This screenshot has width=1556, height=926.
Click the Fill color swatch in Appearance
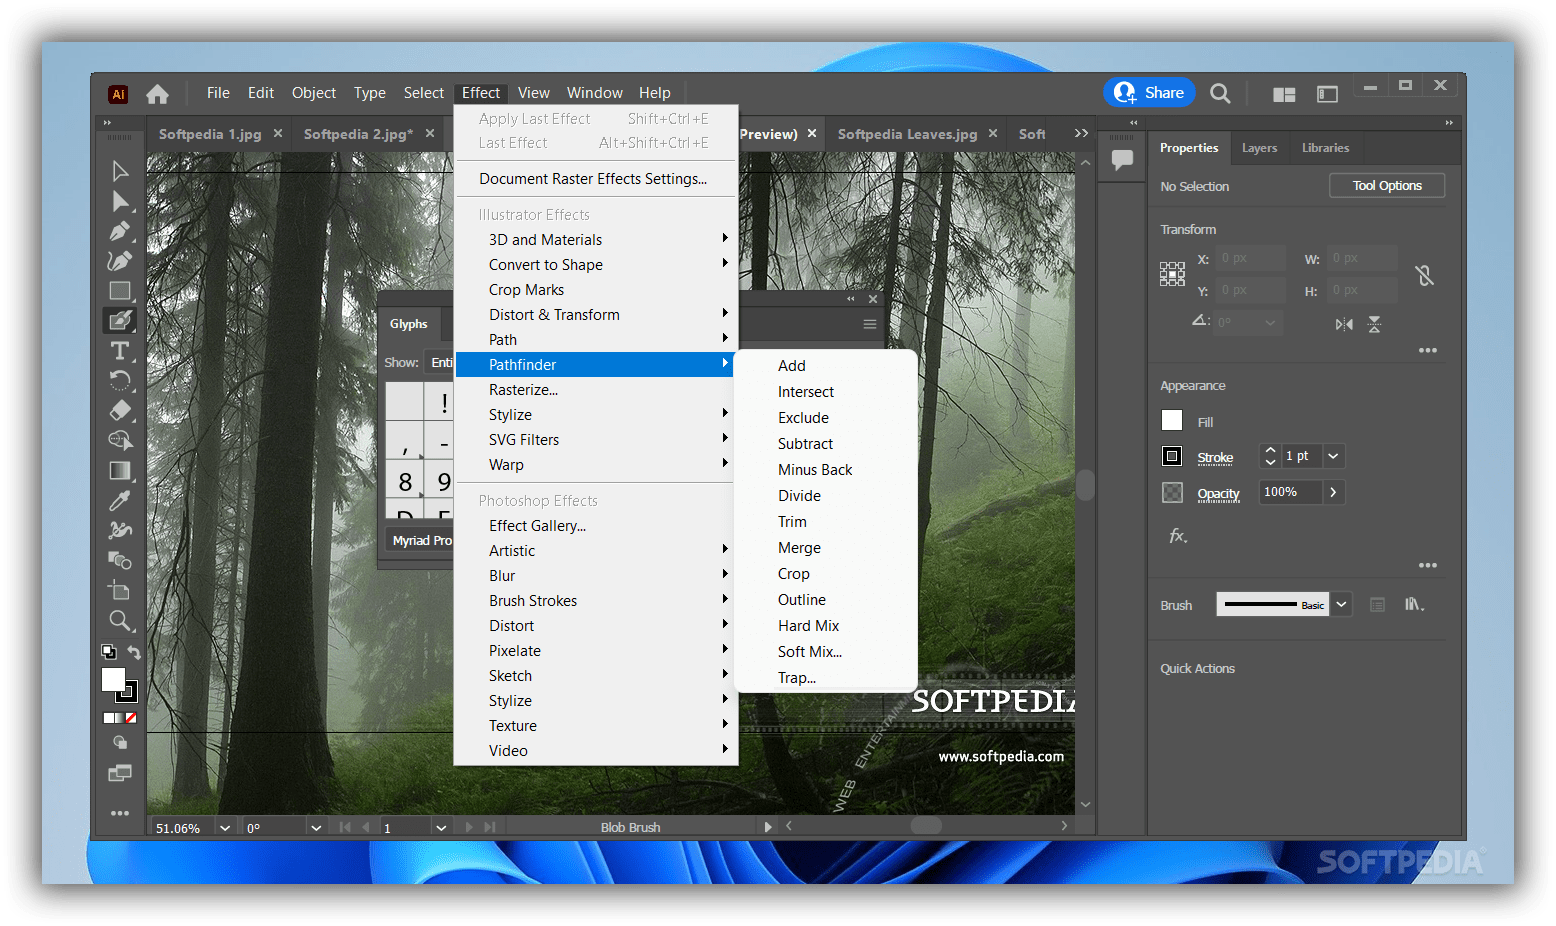click(1172, 421)
